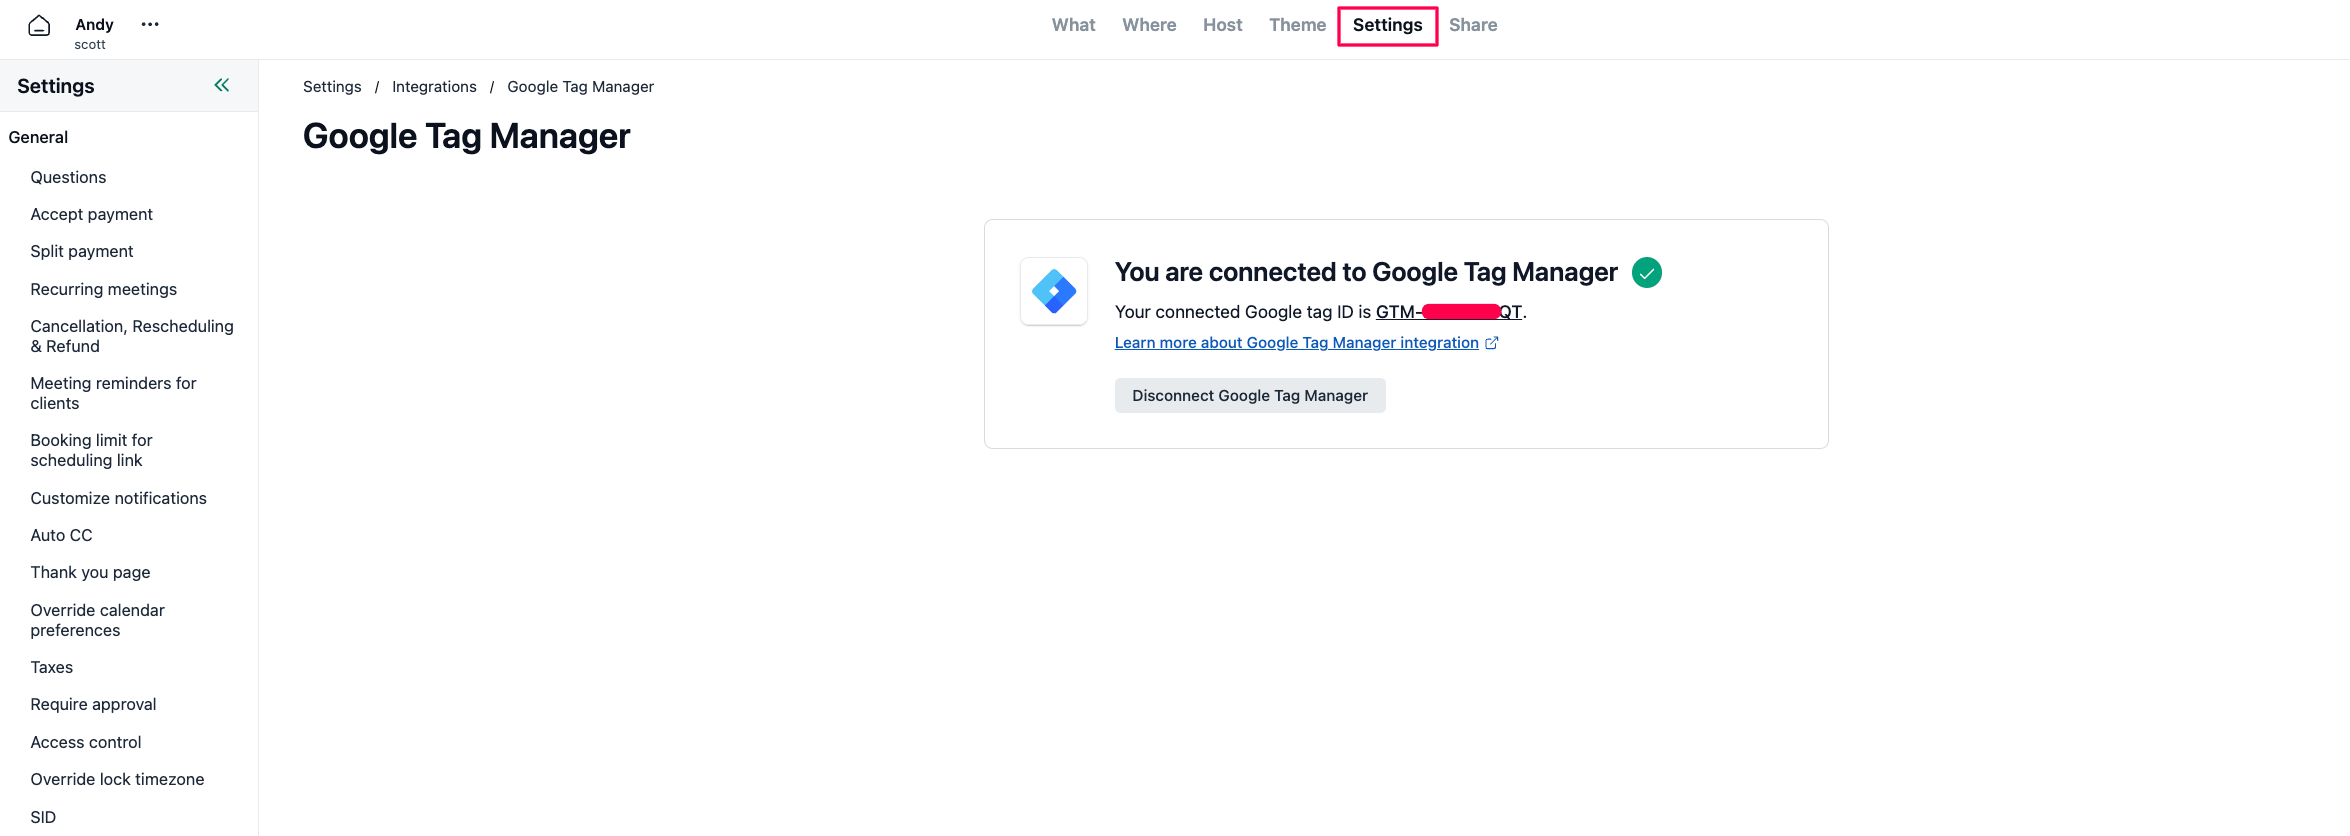Click the Google Tag Manager page heading
Viewport: 2350px width, 836px height.
coord(466,136)
